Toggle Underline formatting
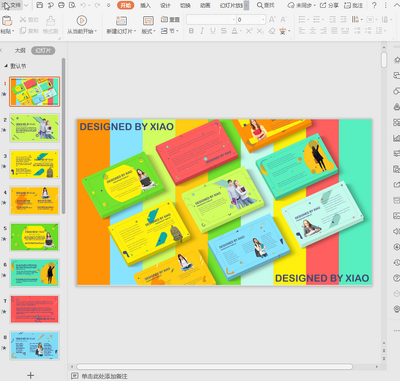 (213, 31)
